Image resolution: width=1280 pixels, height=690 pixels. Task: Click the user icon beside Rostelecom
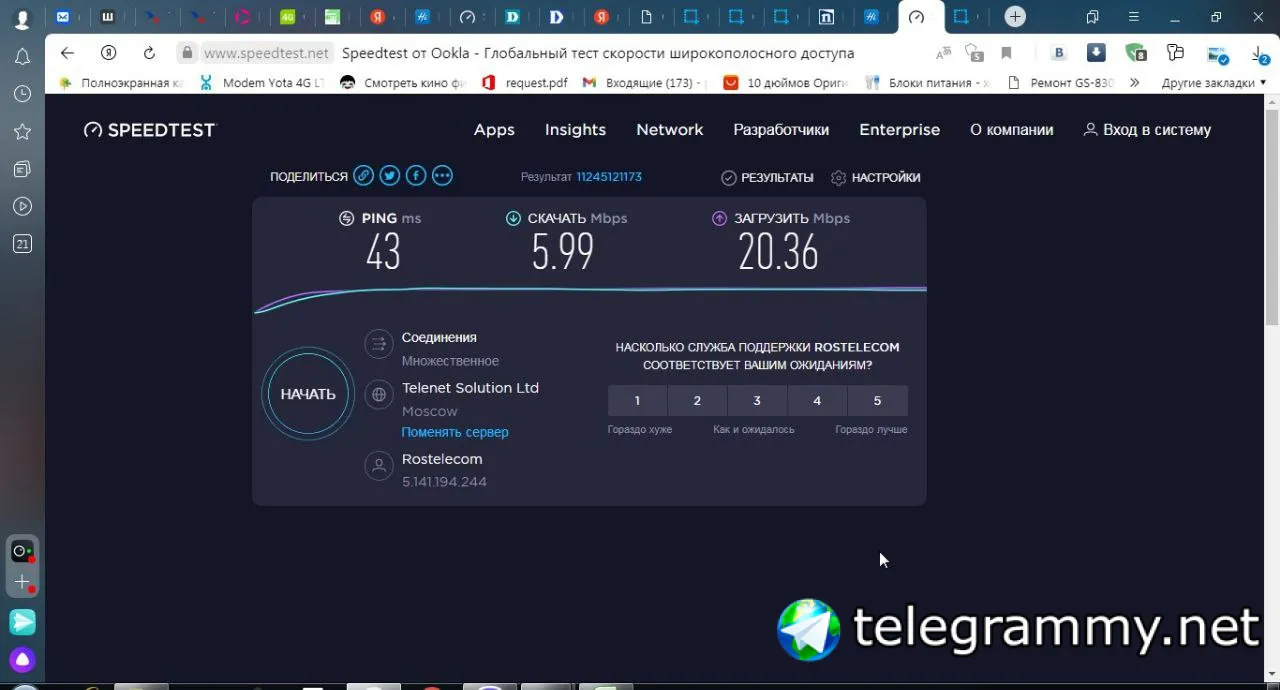[379, 466]
